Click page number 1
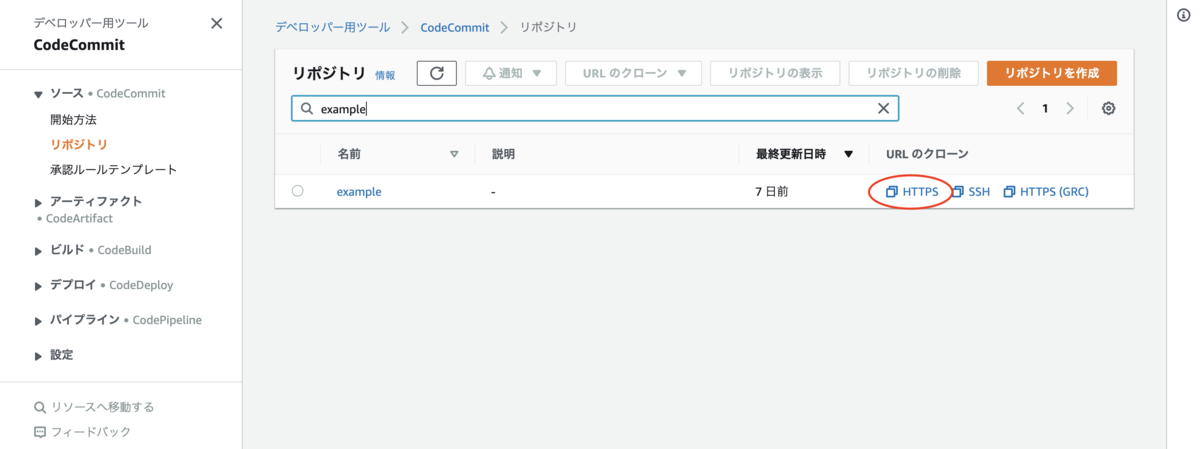 tap(1045, 108)
